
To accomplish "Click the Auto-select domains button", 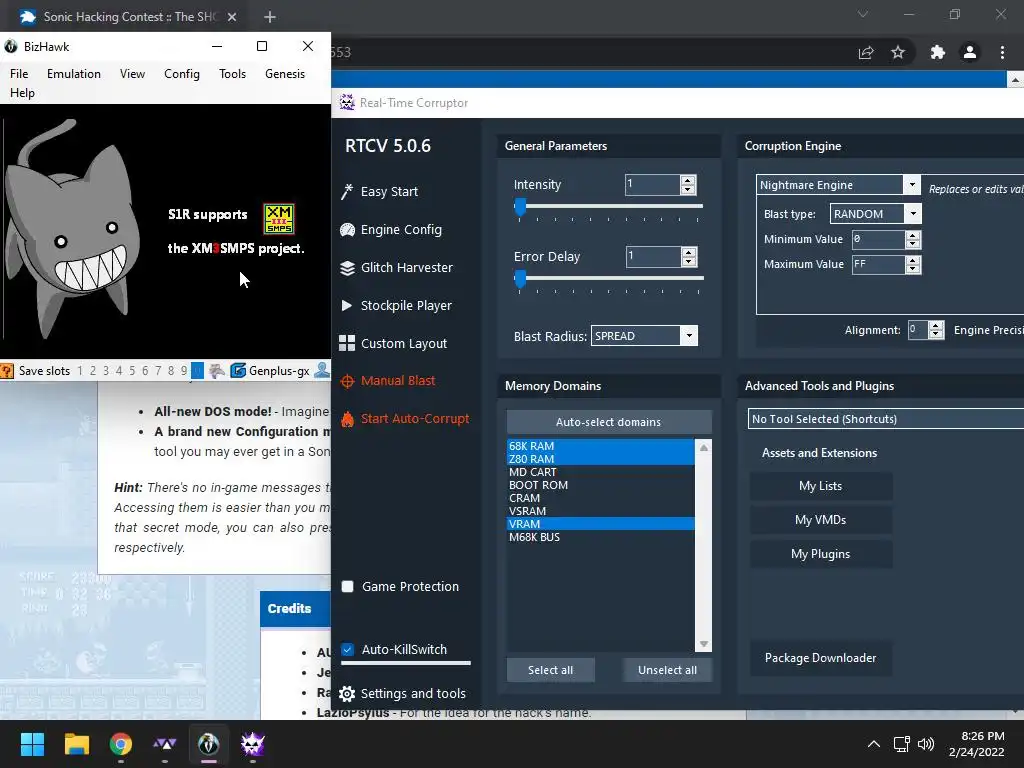I will tap(609, 422).
